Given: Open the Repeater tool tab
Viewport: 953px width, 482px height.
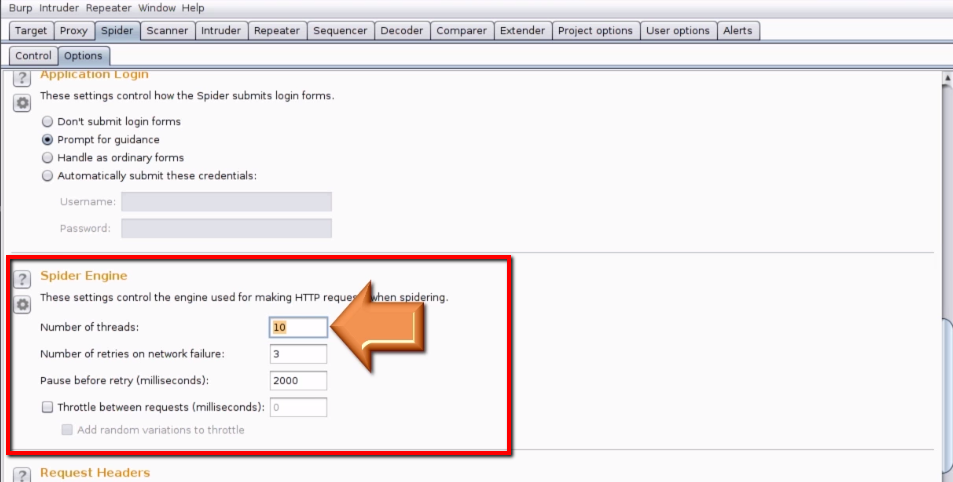Looking at the screenshot, I should click(x=277, y=30).
